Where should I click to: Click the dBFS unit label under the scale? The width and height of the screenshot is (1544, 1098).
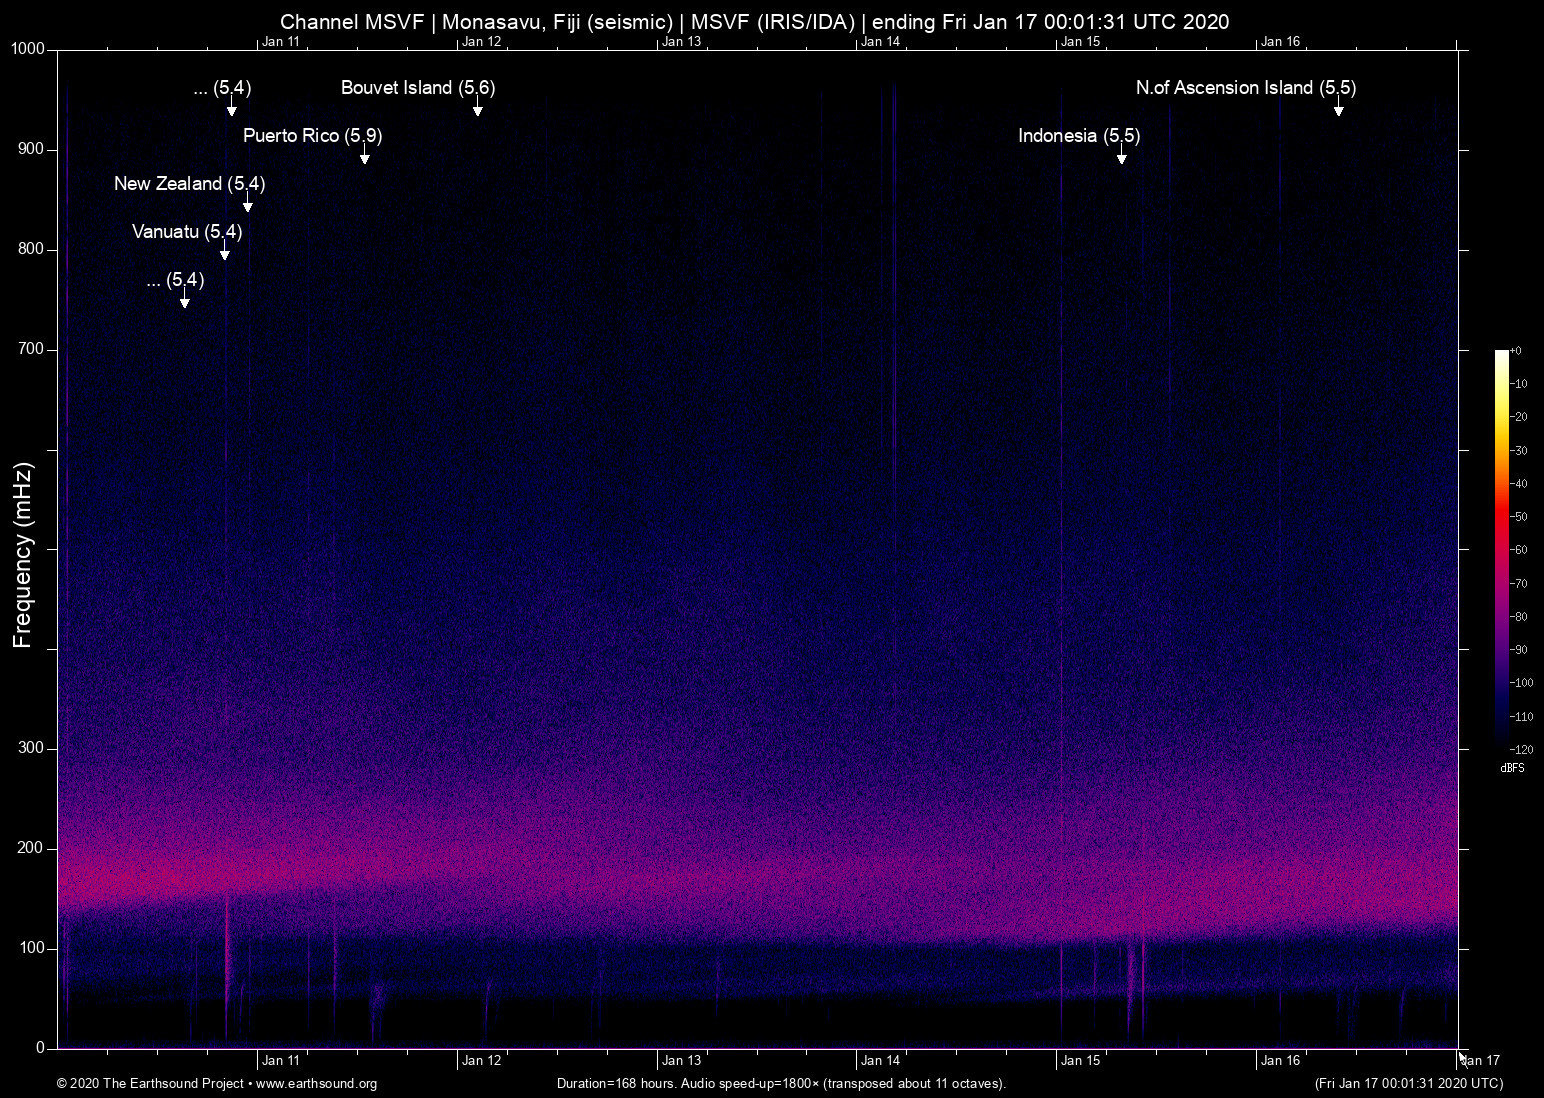(x=1513, y=768)
